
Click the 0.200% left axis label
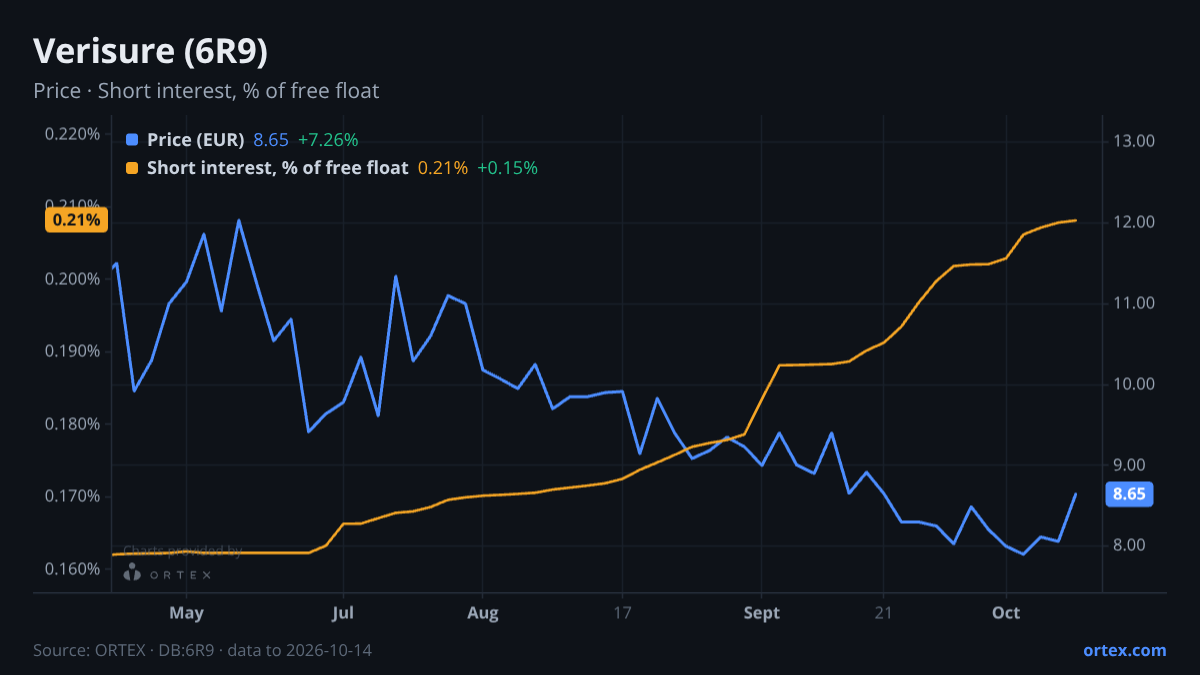[73, 278]
